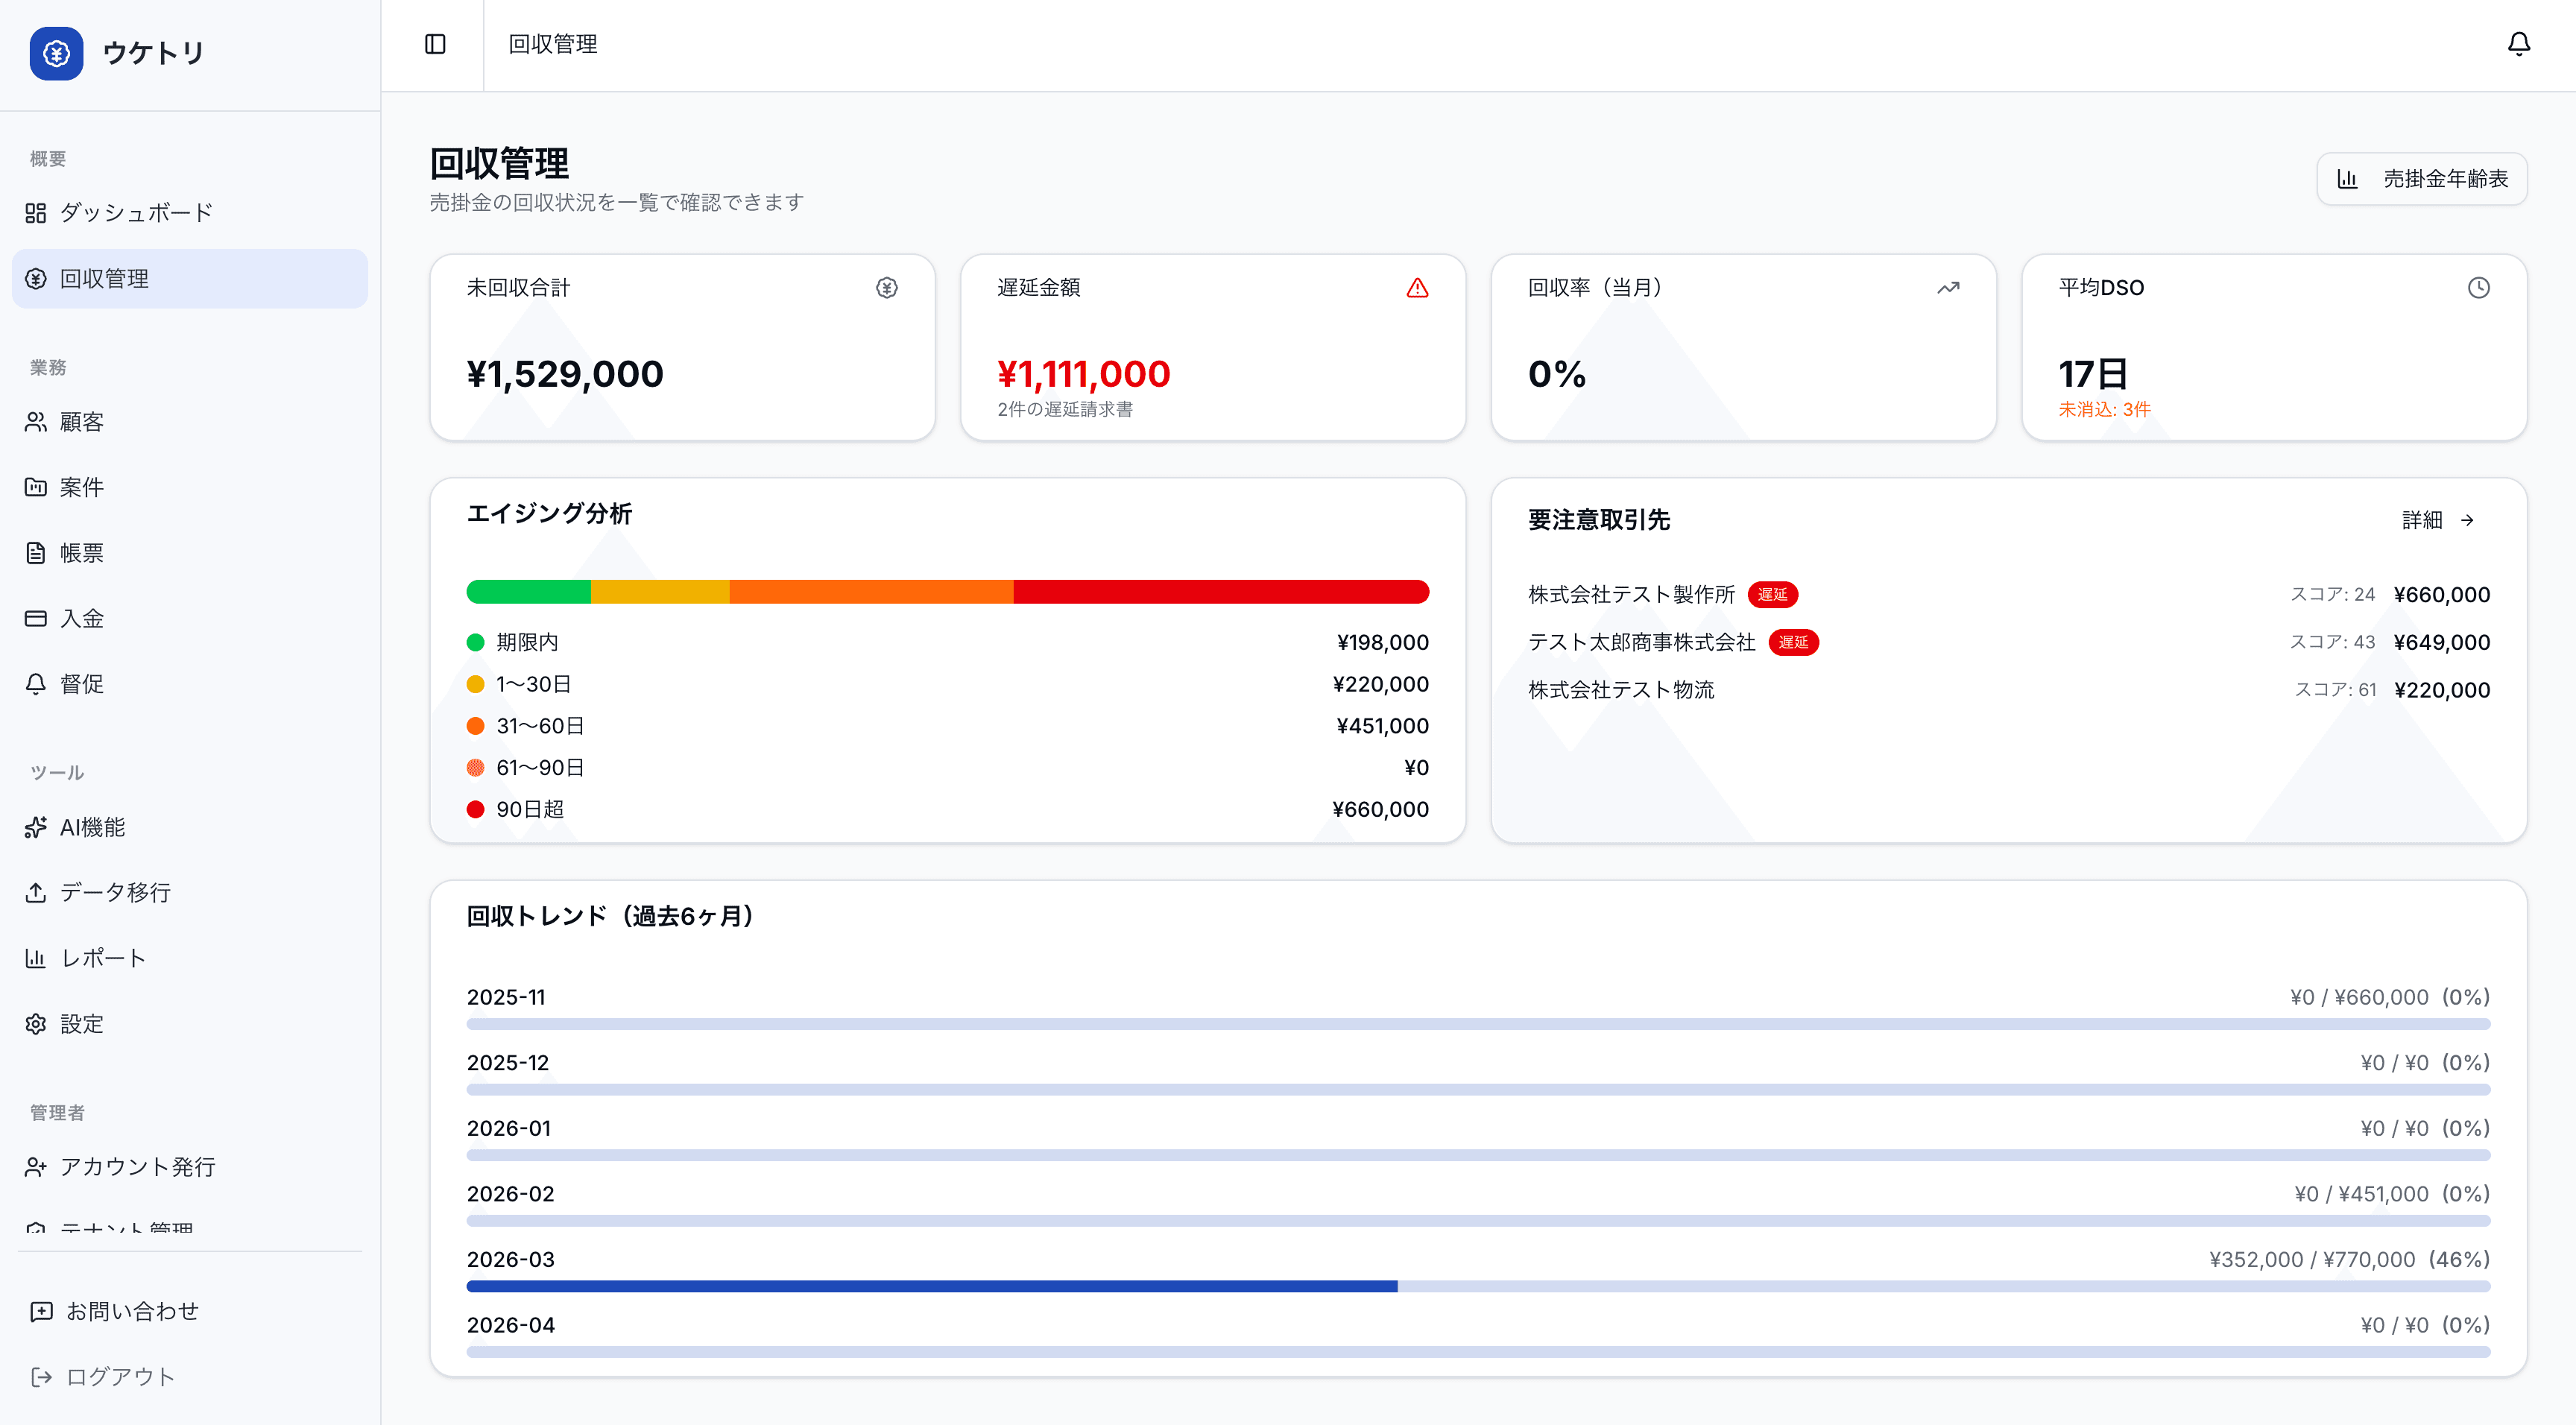Open the notifications bell icon
This screenshot has height=1425, width=2576.
pyautogui.click(x=2518, y=44)
